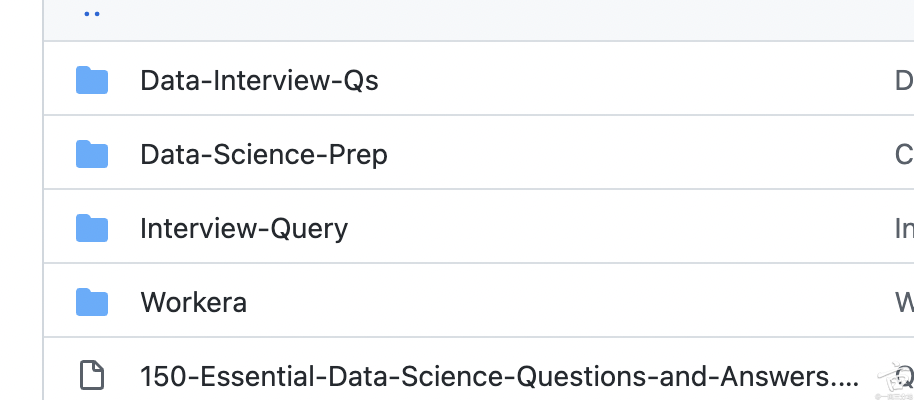Image resolution: width=914 pixels, height=400 pixels.
Task: Open commit message starting 'D' in Data-Interview-Qs row
Action: [904, 80]
